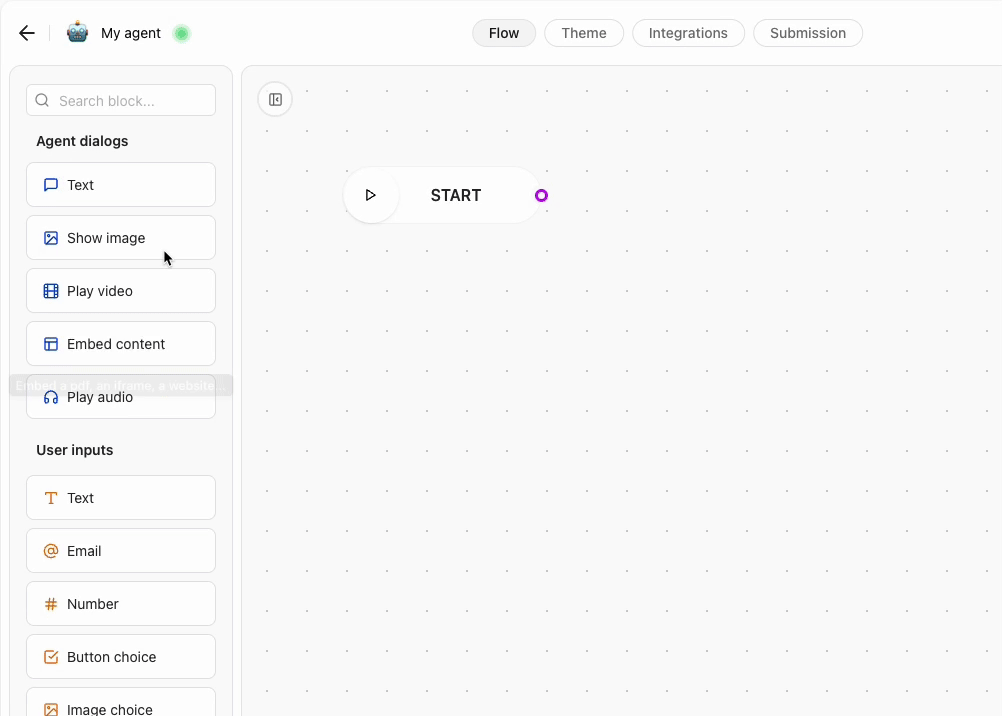Switch to the Theme tab

point(584,33)
